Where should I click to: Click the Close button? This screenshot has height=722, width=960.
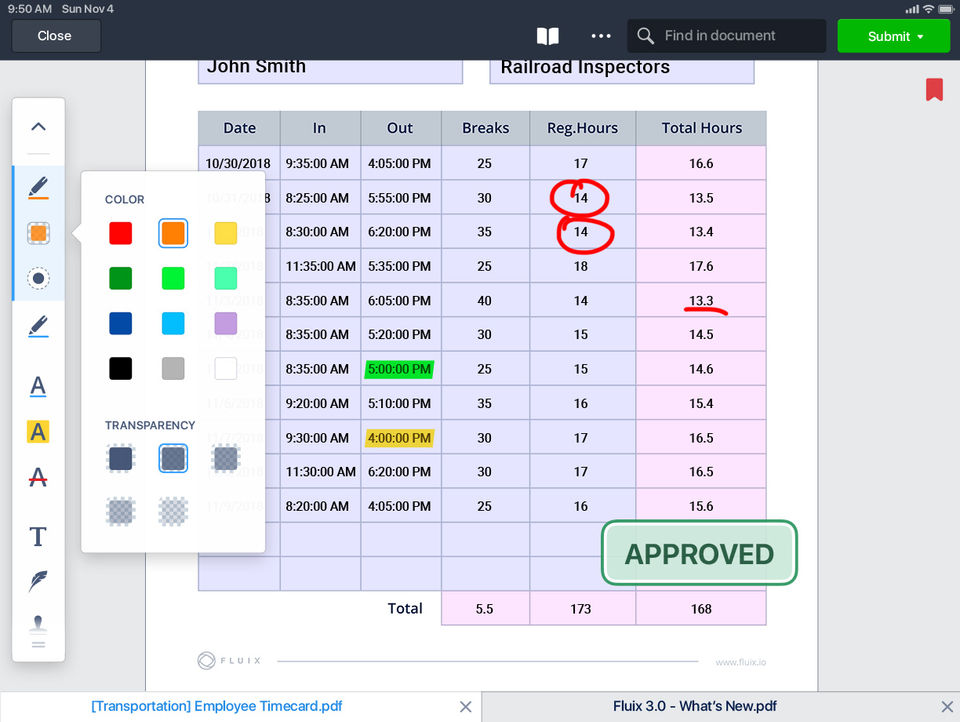(55, 36)
